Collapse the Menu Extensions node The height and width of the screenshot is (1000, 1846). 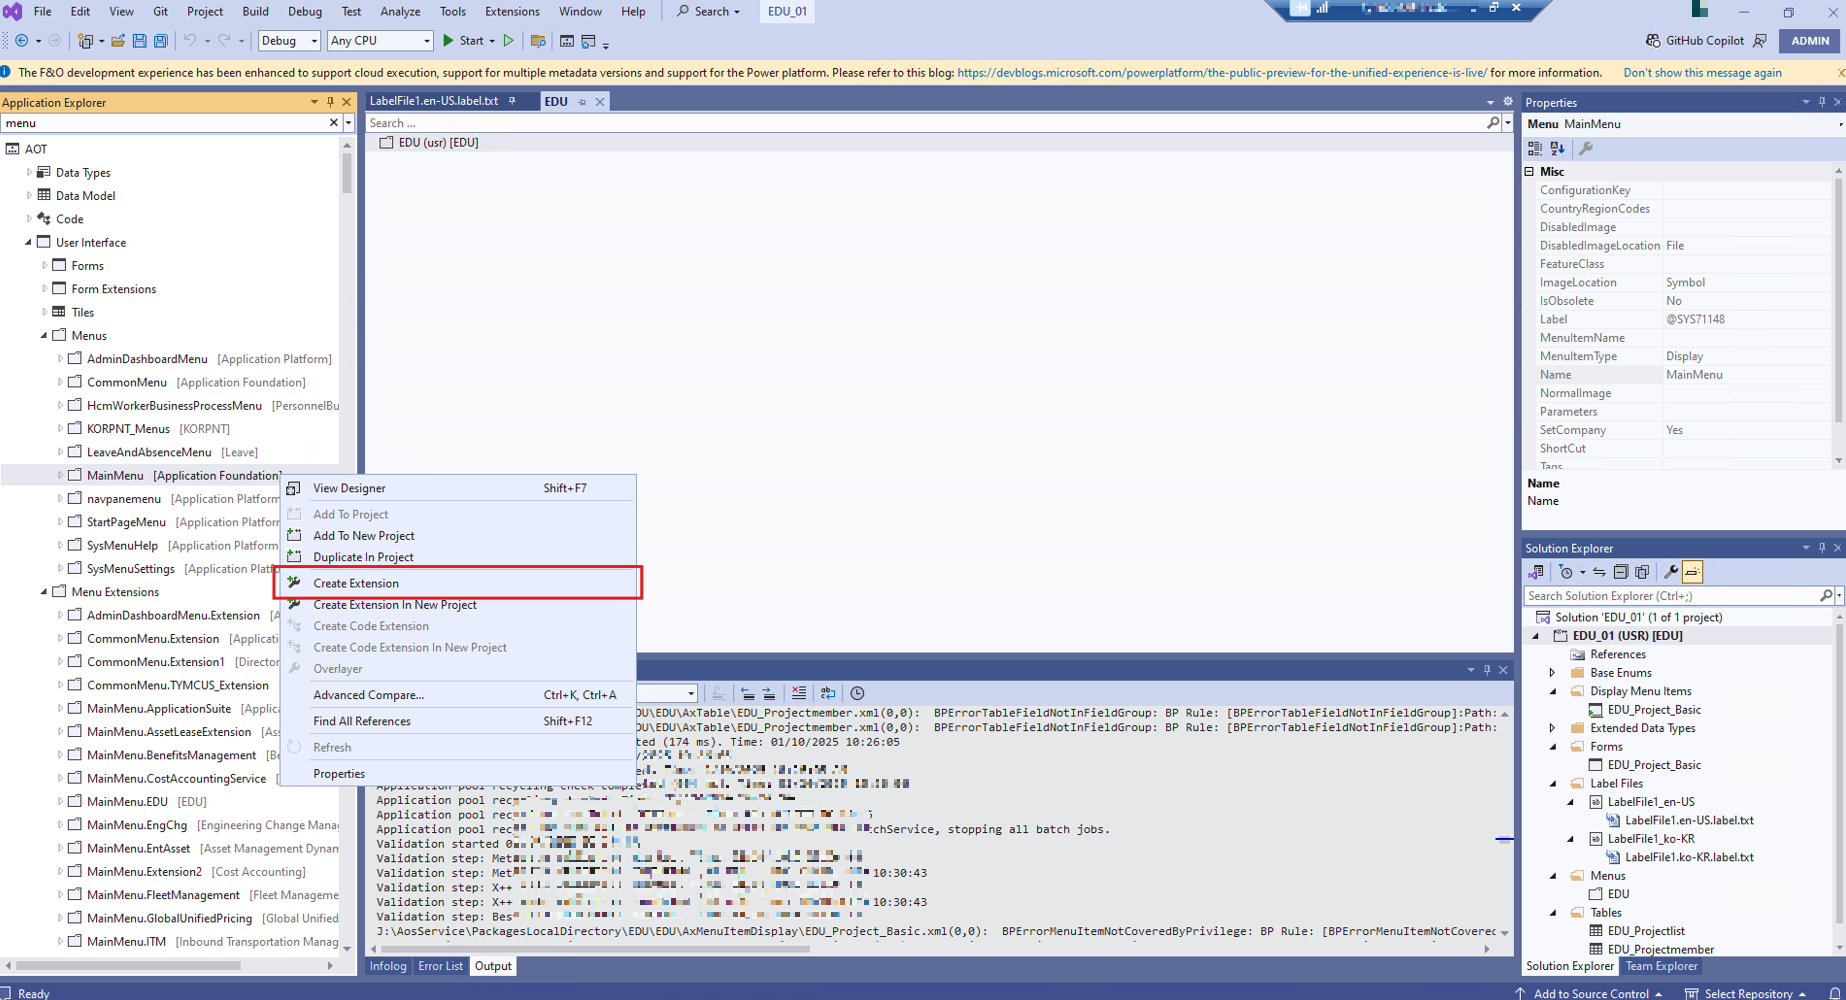[44, 592]
